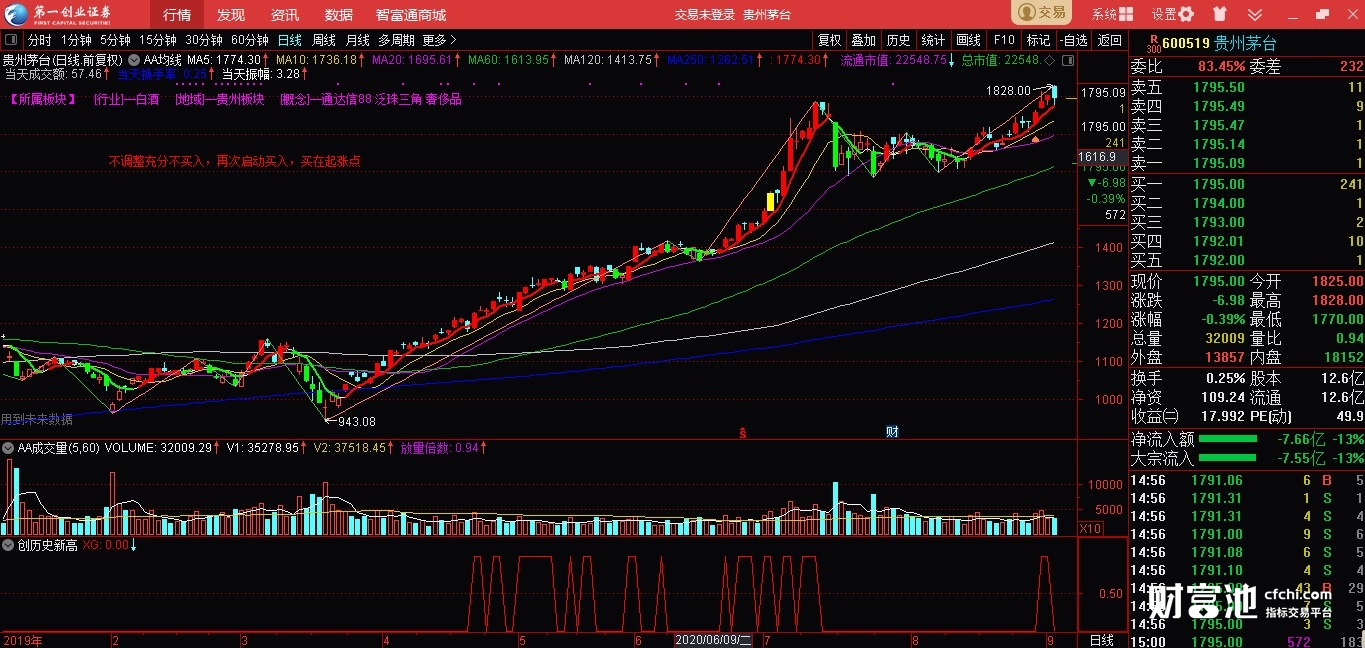Select the 60分钟 period

pos(250,40)
